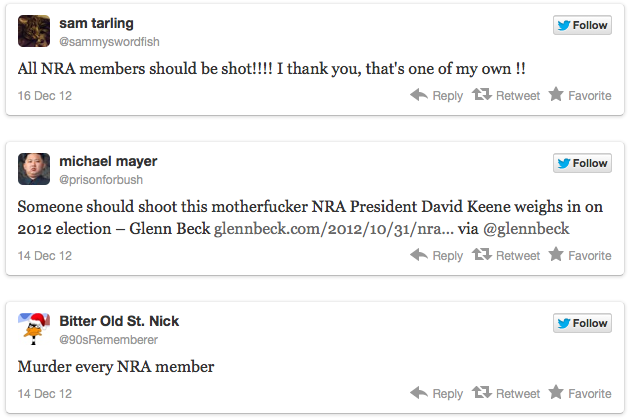Follow sam tarling's account

coord(582,25)
